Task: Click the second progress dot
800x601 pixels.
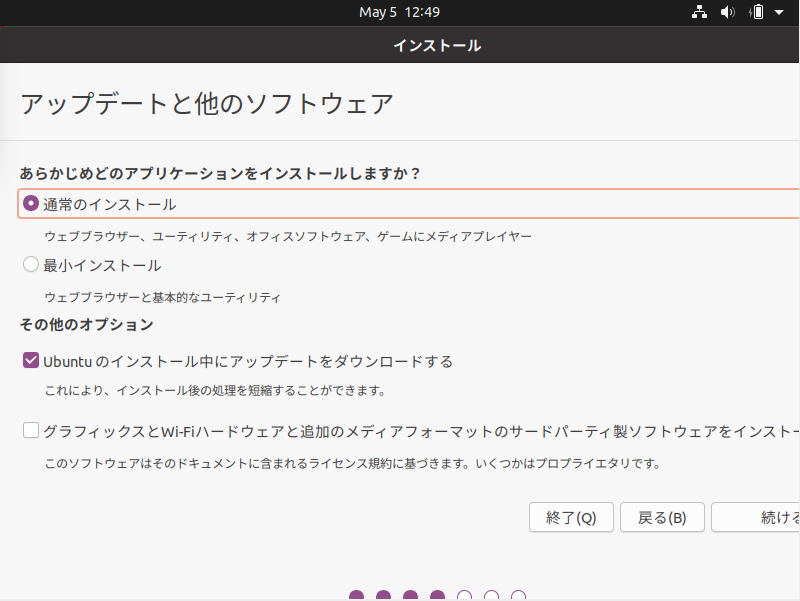Action: pyautogui.click(x=384, y=595)
